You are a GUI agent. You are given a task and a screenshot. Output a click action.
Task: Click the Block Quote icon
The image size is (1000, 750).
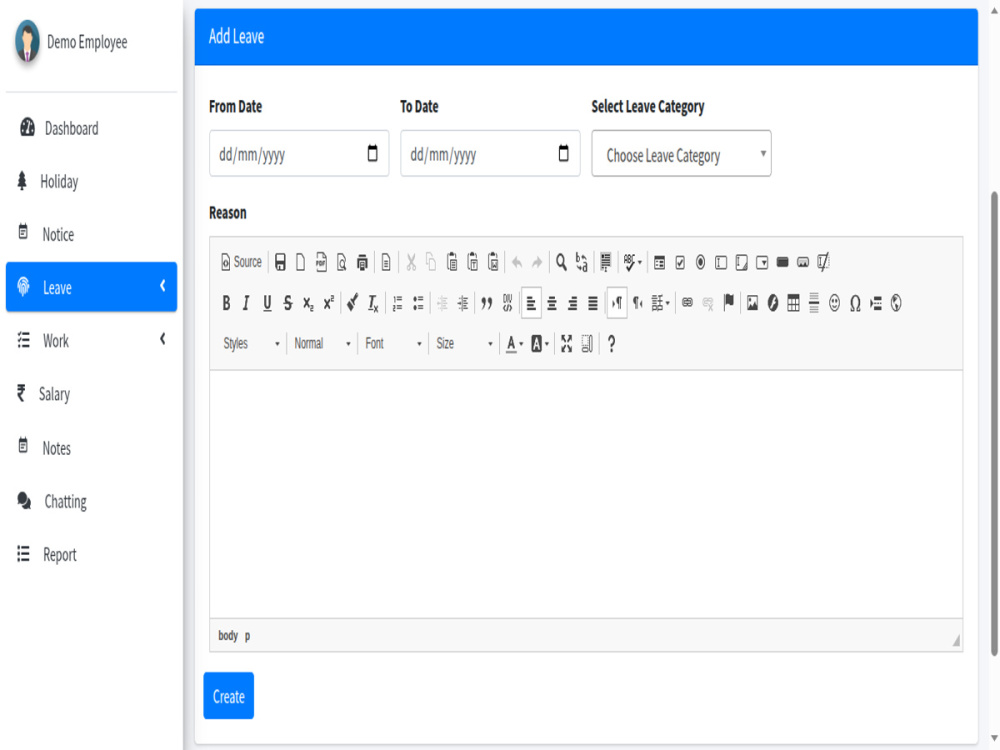487,304
